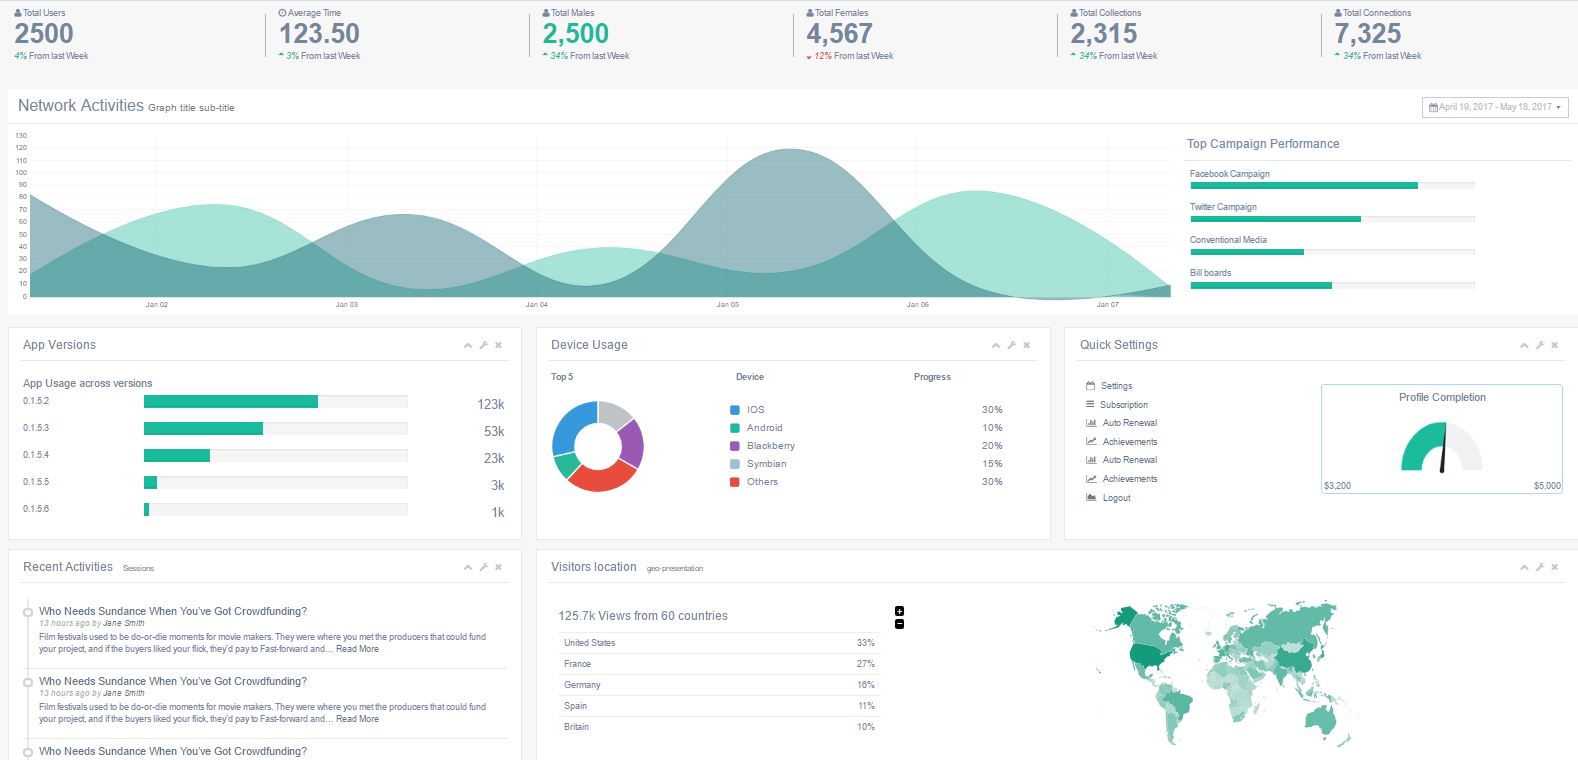Viewport: 1578px width, 760px height.
Task: Click the Germany 16% row
Action: pyautogui.click(x=719, y=685)
